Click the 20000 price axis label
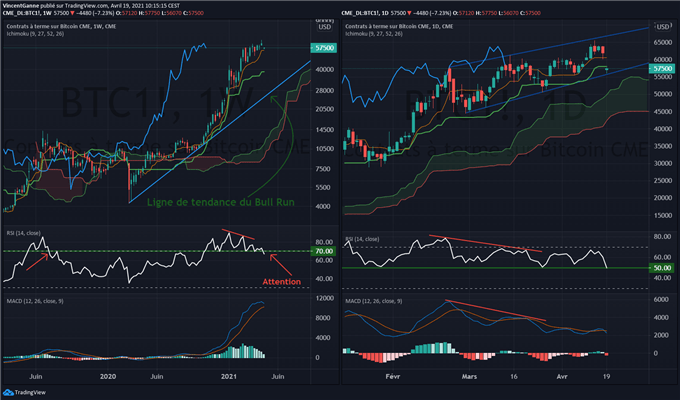Viewport: 680px width, 400px height. tap(663, 198)
